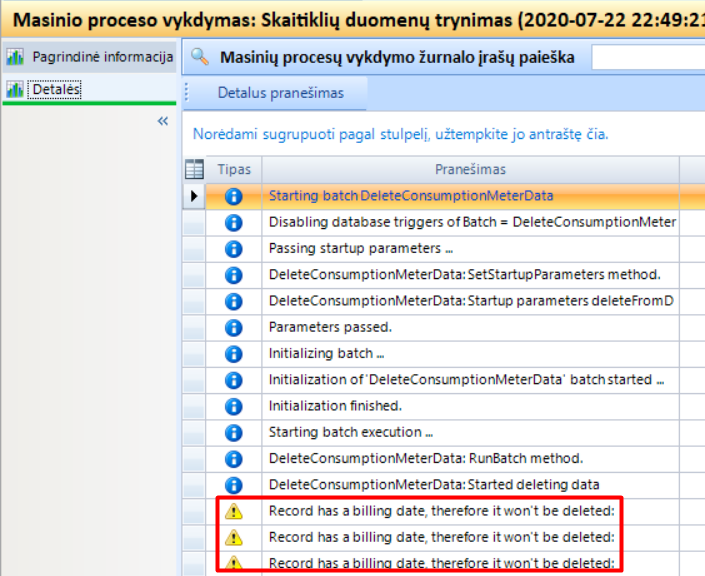This screenshot has height=576, width=705.
Task: Sort by the Pranešimas column header
Action: coord(470,169)
